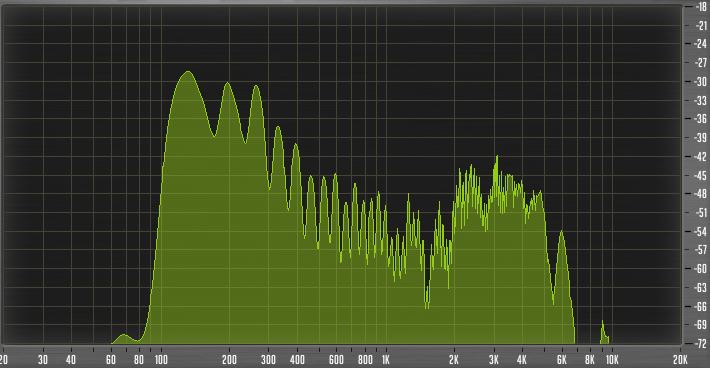
Task: Click the small bump tip near 70 Hz
Action: (123, 335)
